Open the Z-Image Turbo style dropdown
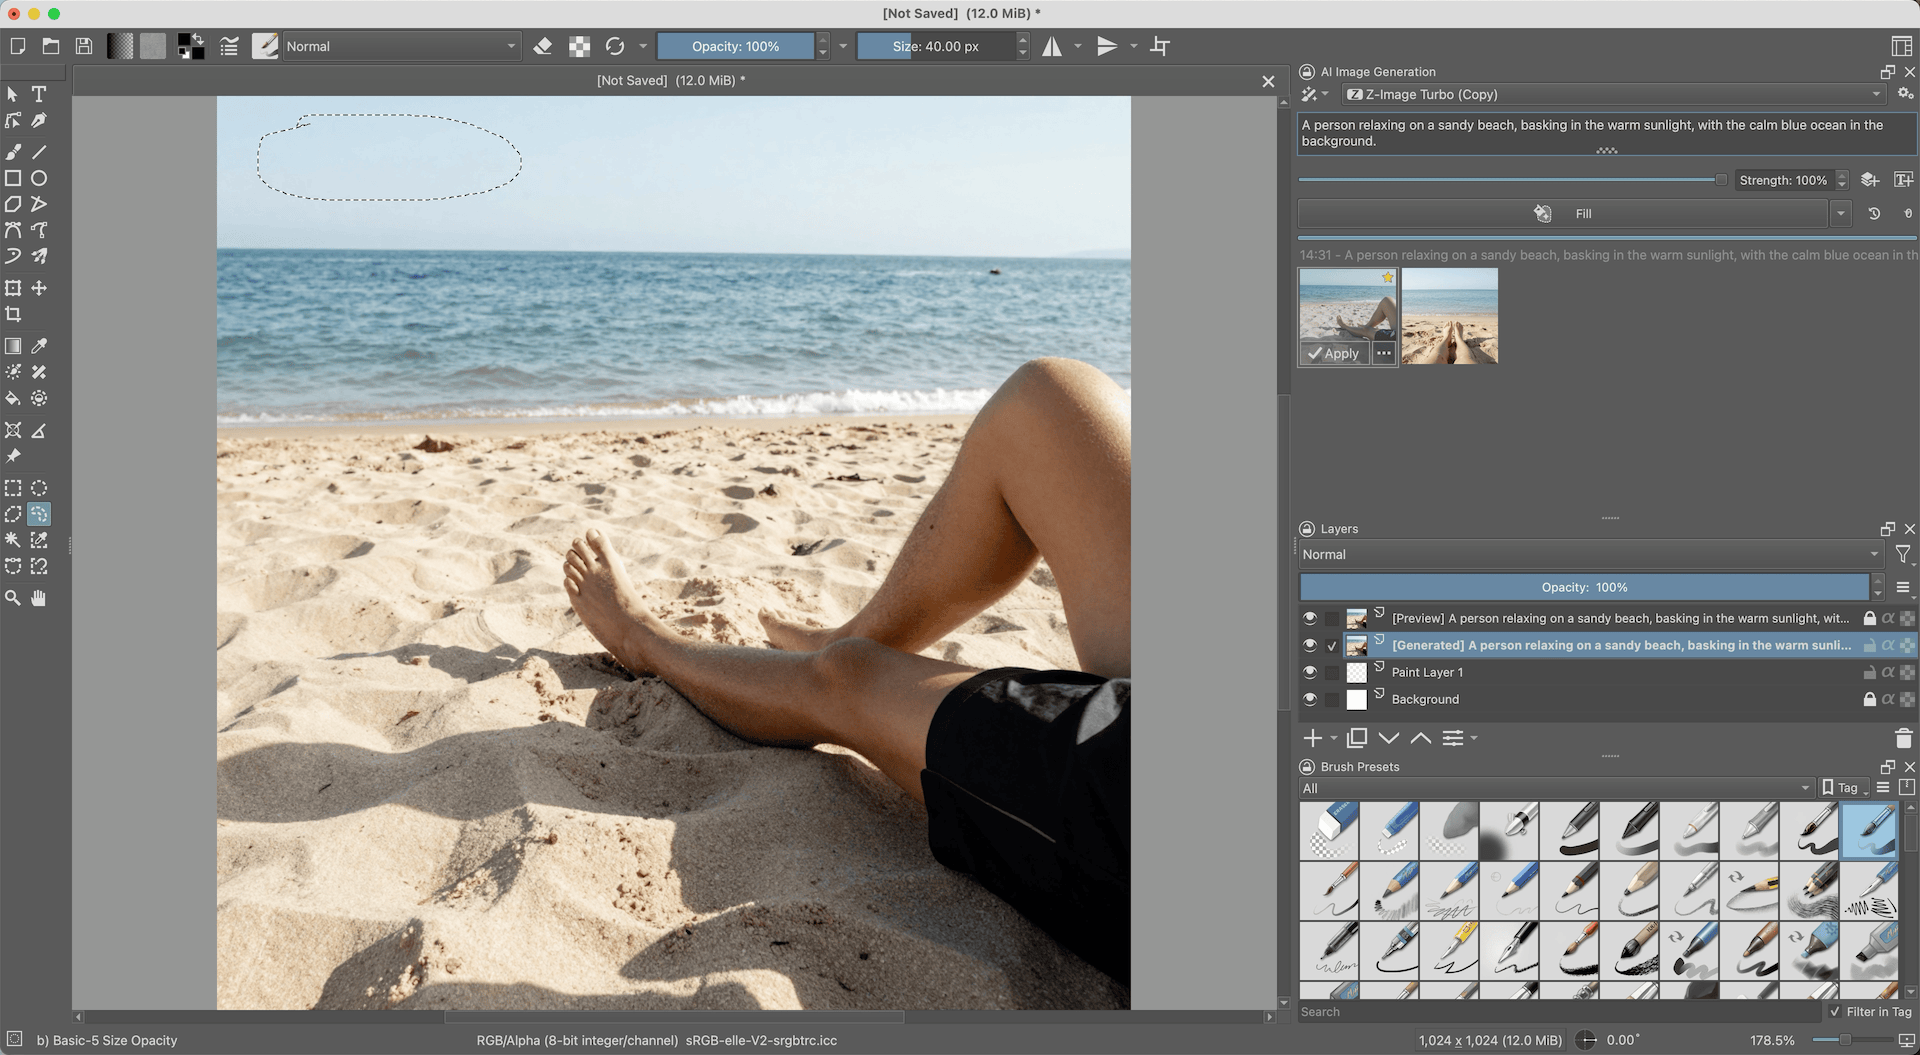This screenshot has width=1920, height=1055. point(1876,94)
